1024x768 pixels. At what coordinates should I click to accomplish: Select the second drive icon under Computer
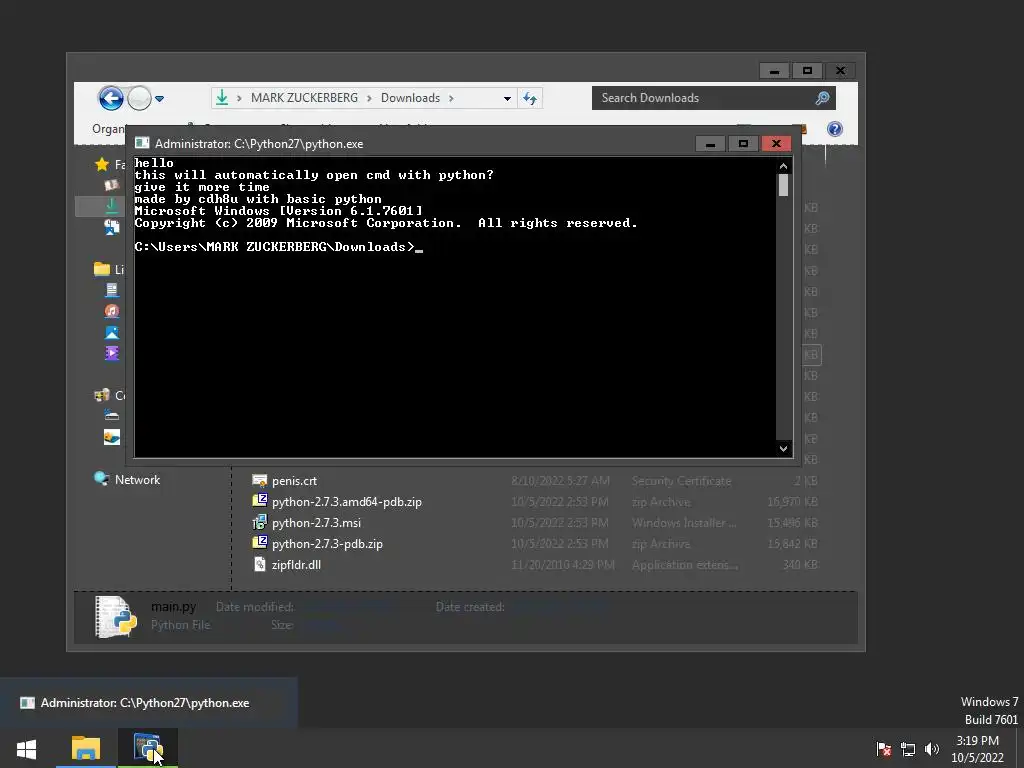(112, 437)
